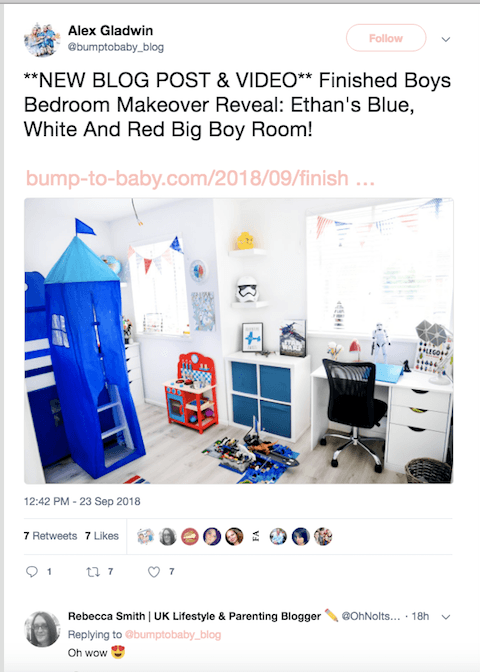Image resolution: width=480 pixels, height=672 pixels.
Task: Like the tweet with the heart icon
Action: coord(154,572)
